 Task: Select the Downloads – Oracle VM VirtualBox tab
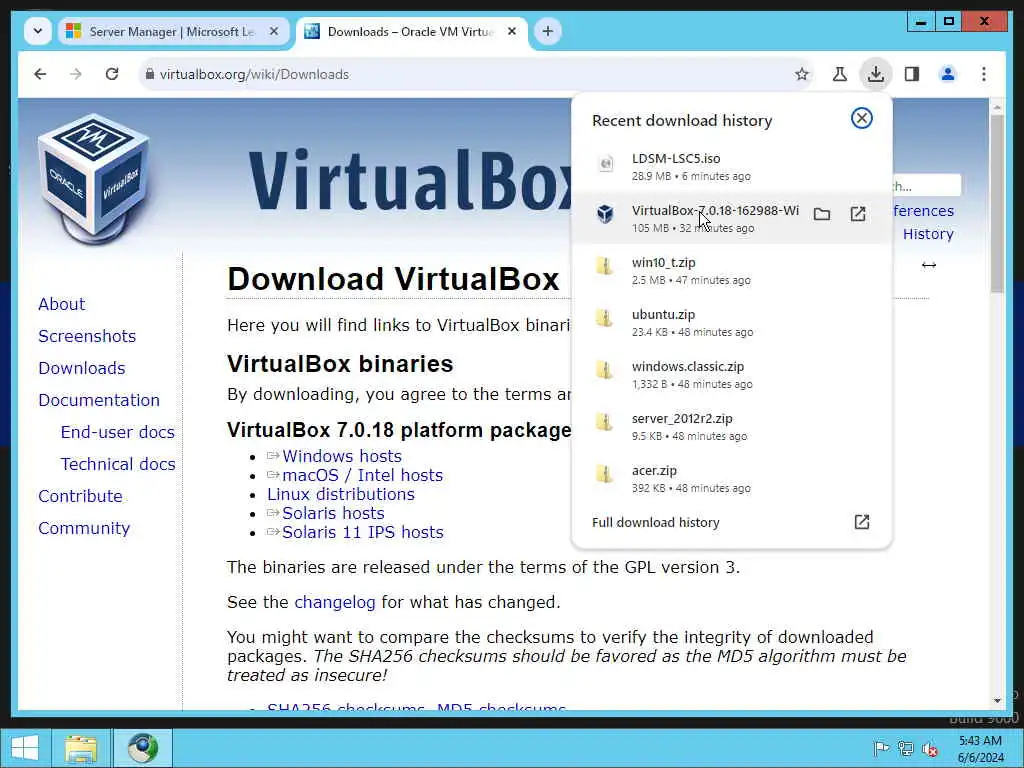click(x=411, y=31)
